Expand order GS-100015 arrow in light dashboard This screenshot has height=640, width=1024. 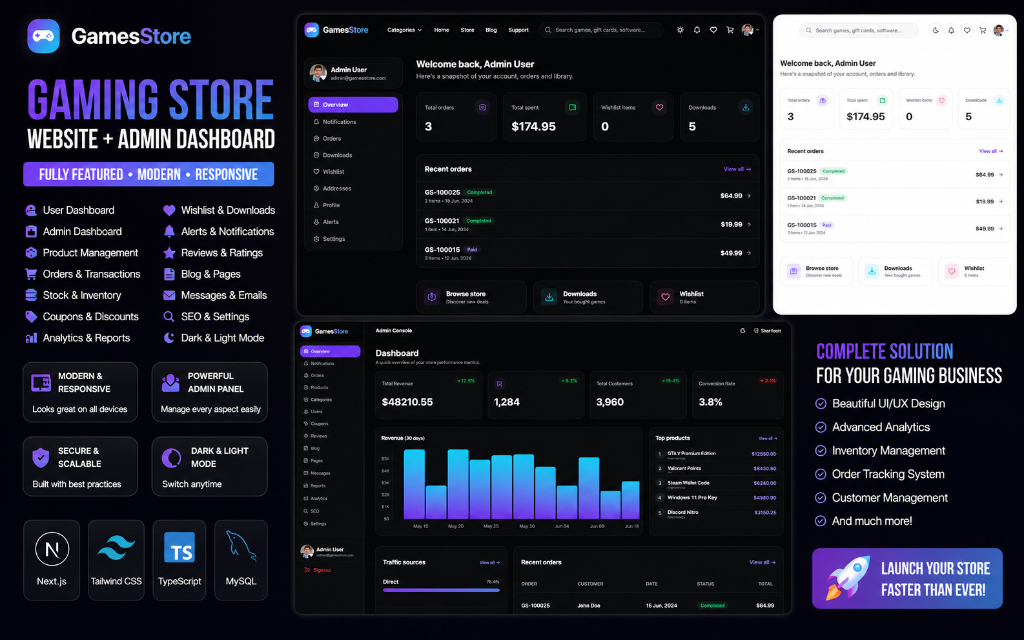pyautogui.click(x=1001, y=229)
